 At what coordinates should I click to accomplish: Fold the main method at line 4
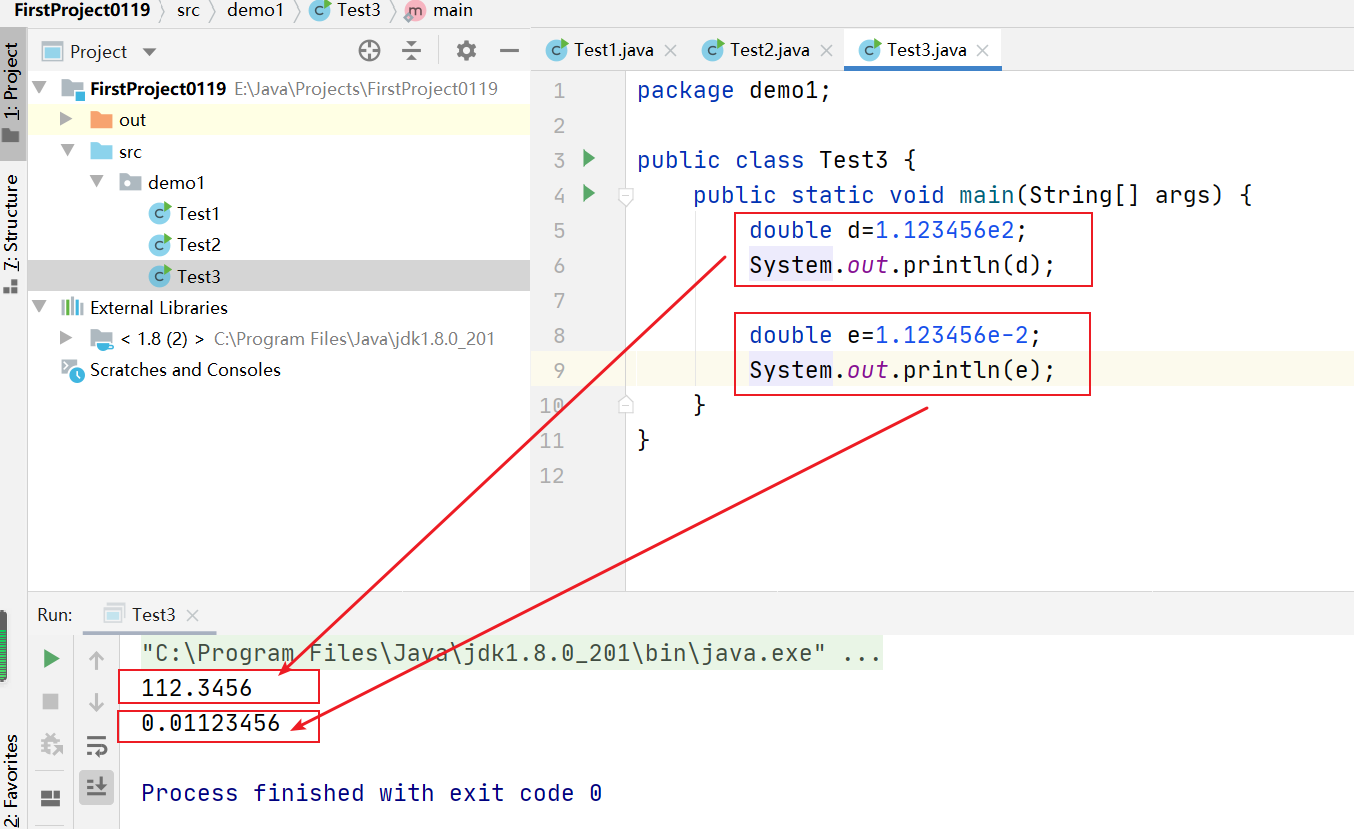[x=626, y=196]
